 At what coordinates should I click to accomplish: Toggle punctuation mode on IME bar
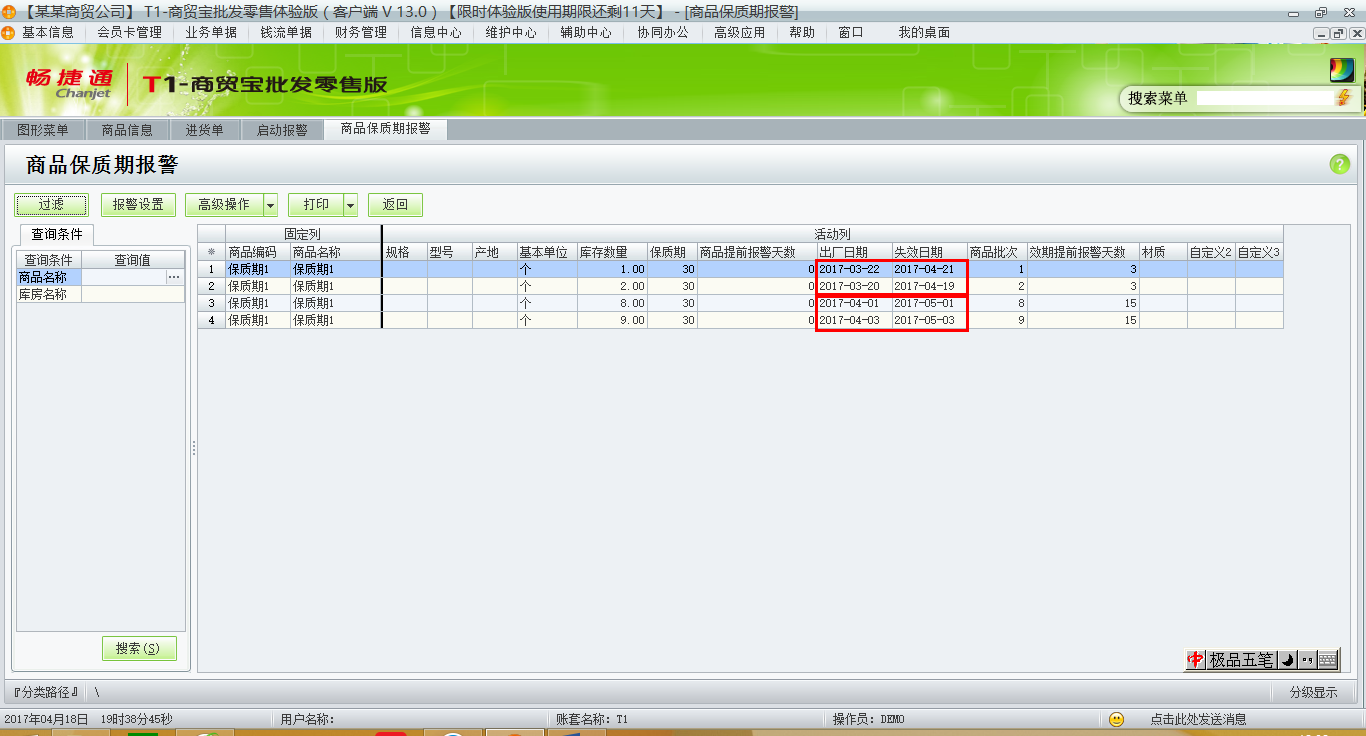coord(1306,660)
